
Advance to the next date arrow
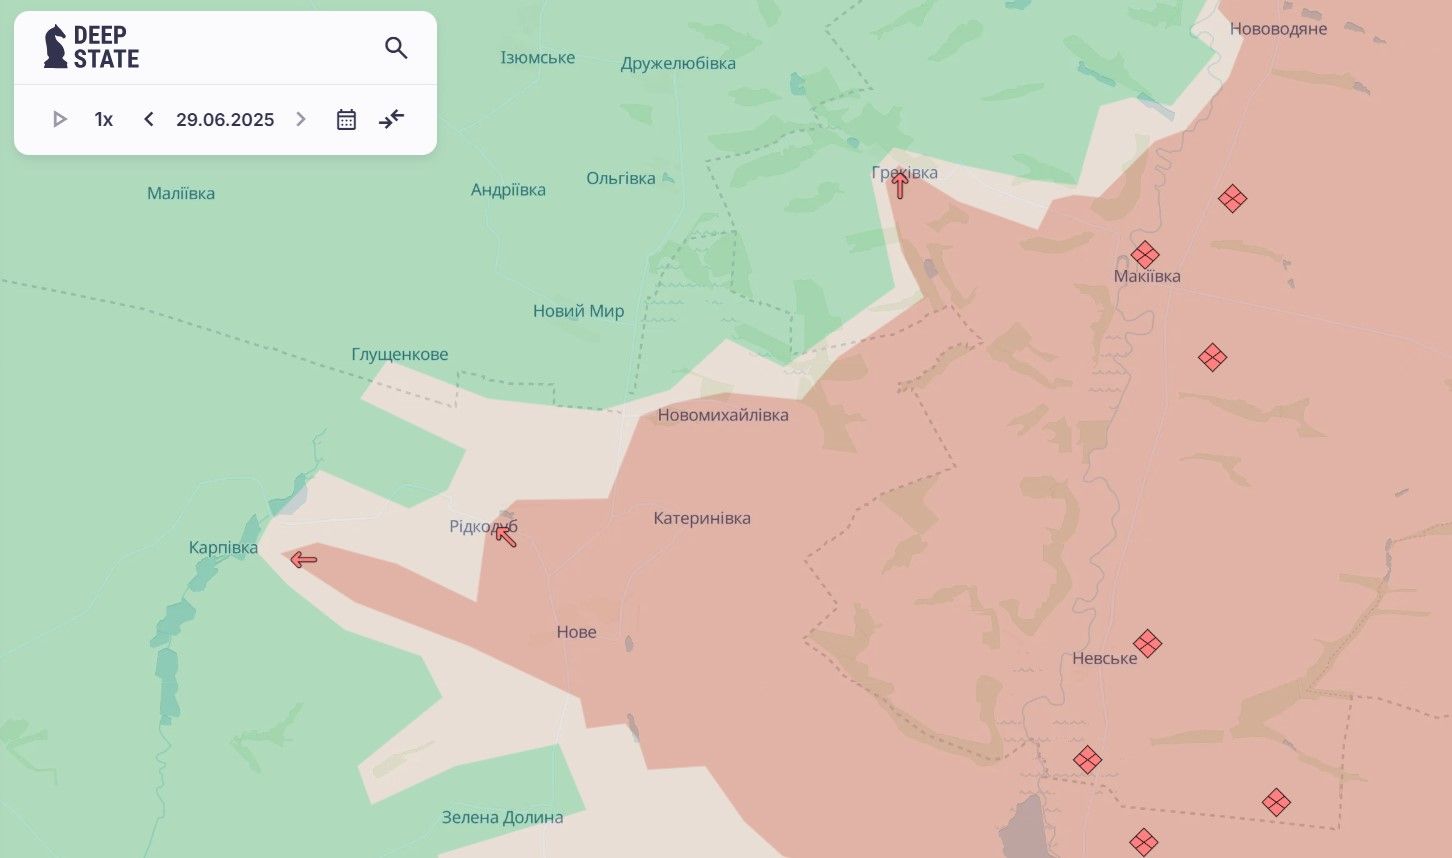coord(301,120)
